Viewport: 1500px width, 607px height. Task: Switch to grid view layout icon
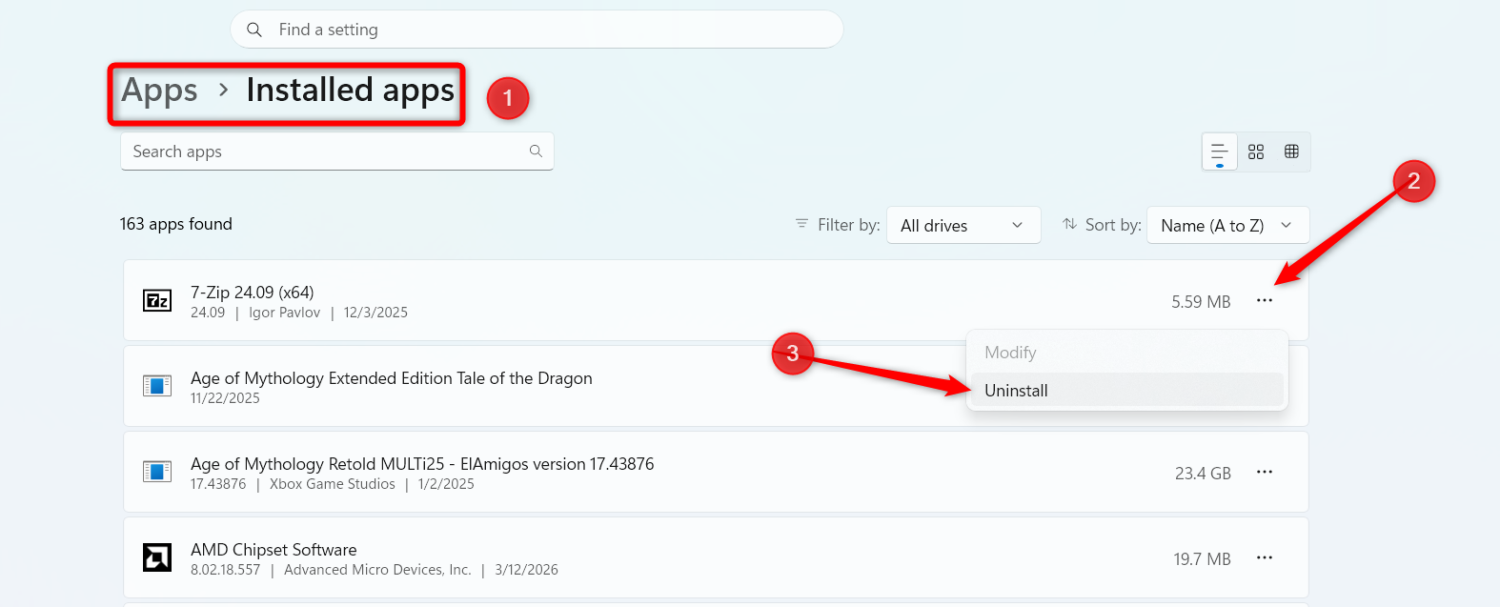(x=1256, y=152)
